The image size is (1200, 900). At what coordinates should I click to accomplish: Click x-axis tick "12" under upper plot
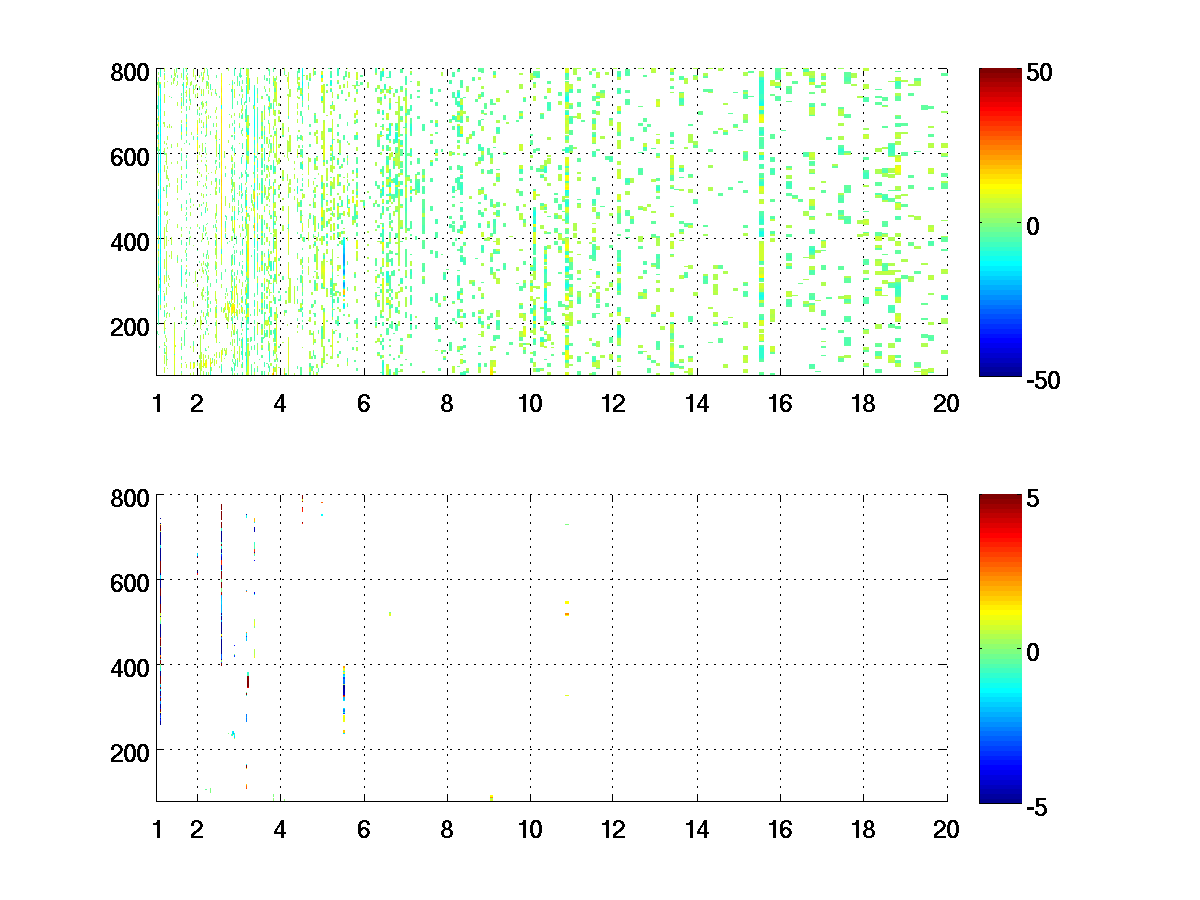point(613,404)
